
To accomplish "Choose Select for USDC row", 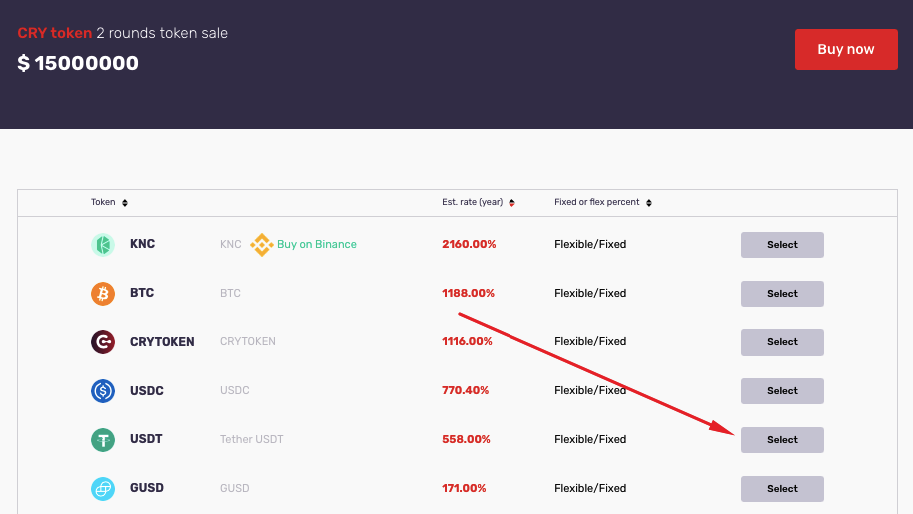I will point(782,391).
